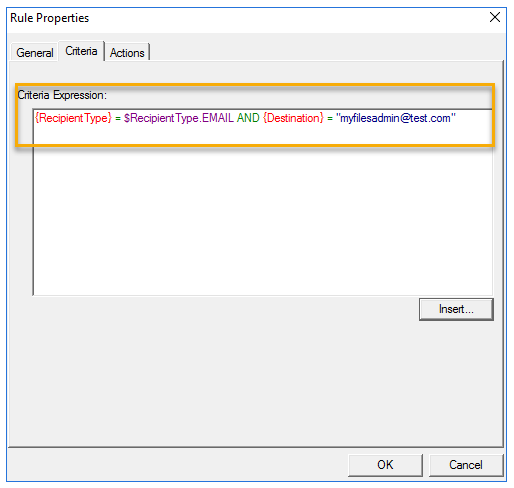Click the {RecipientType} token in expression

click(x=73, y=118)
